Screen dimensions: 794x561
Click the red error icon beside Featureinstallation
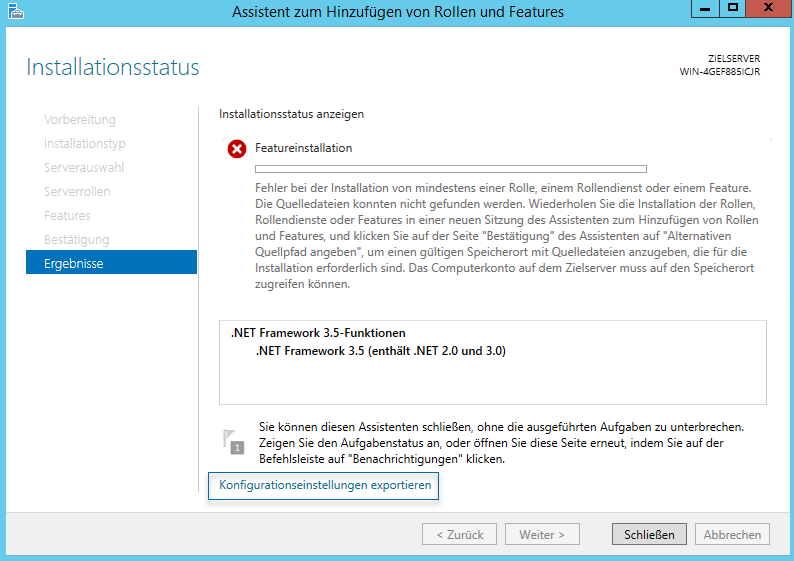pos(236,149)
